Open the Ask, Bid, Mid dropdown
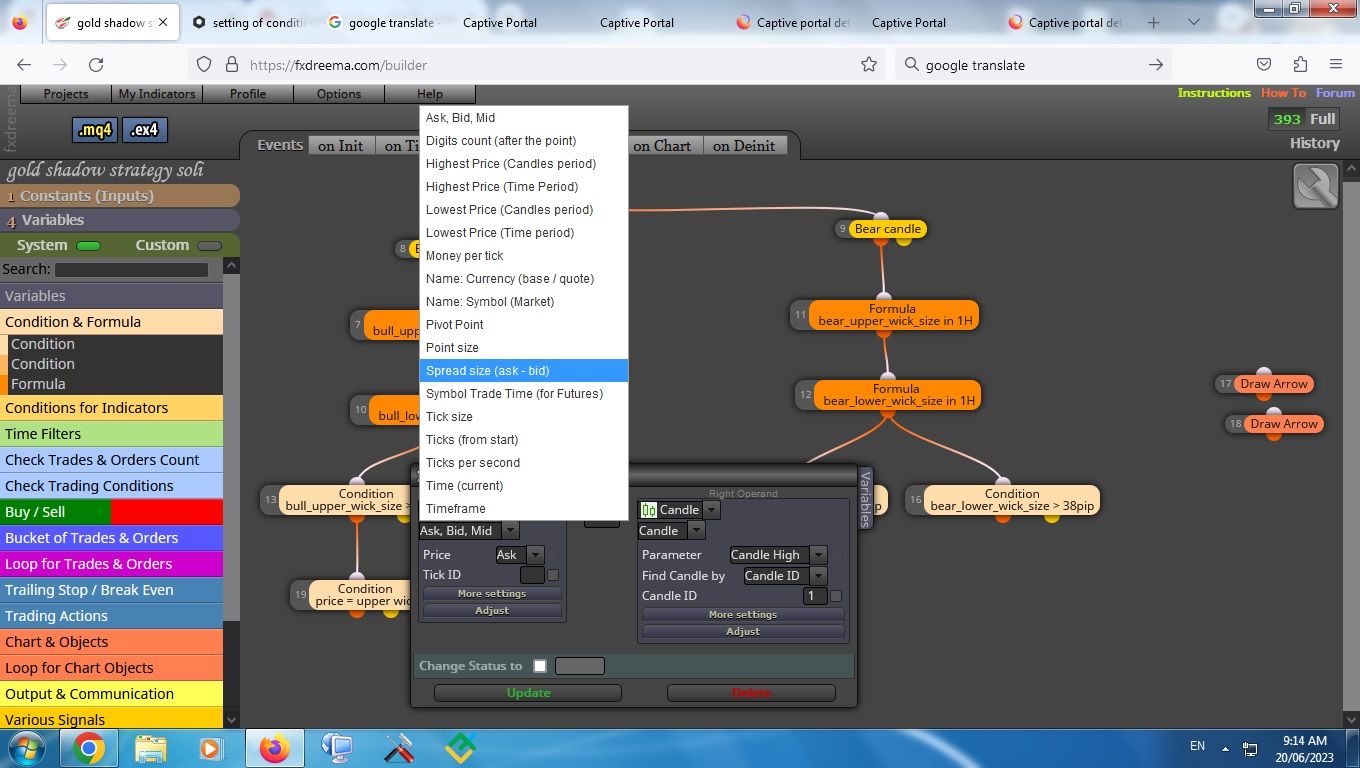Image resolution: width=1360 pixels, height=768 pixels. (468, 531)
